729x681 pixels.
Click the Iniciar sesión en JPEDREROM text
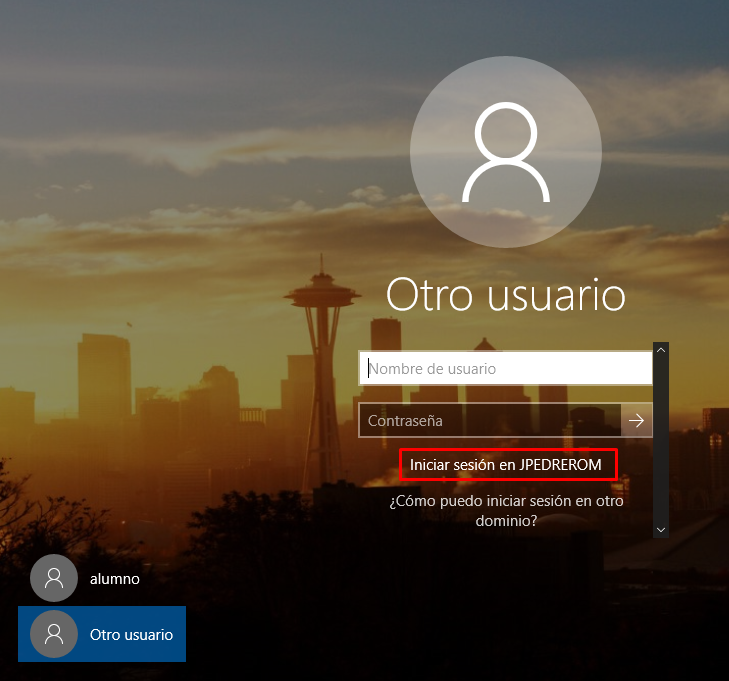pyautogui.click(x=506, y=465)
